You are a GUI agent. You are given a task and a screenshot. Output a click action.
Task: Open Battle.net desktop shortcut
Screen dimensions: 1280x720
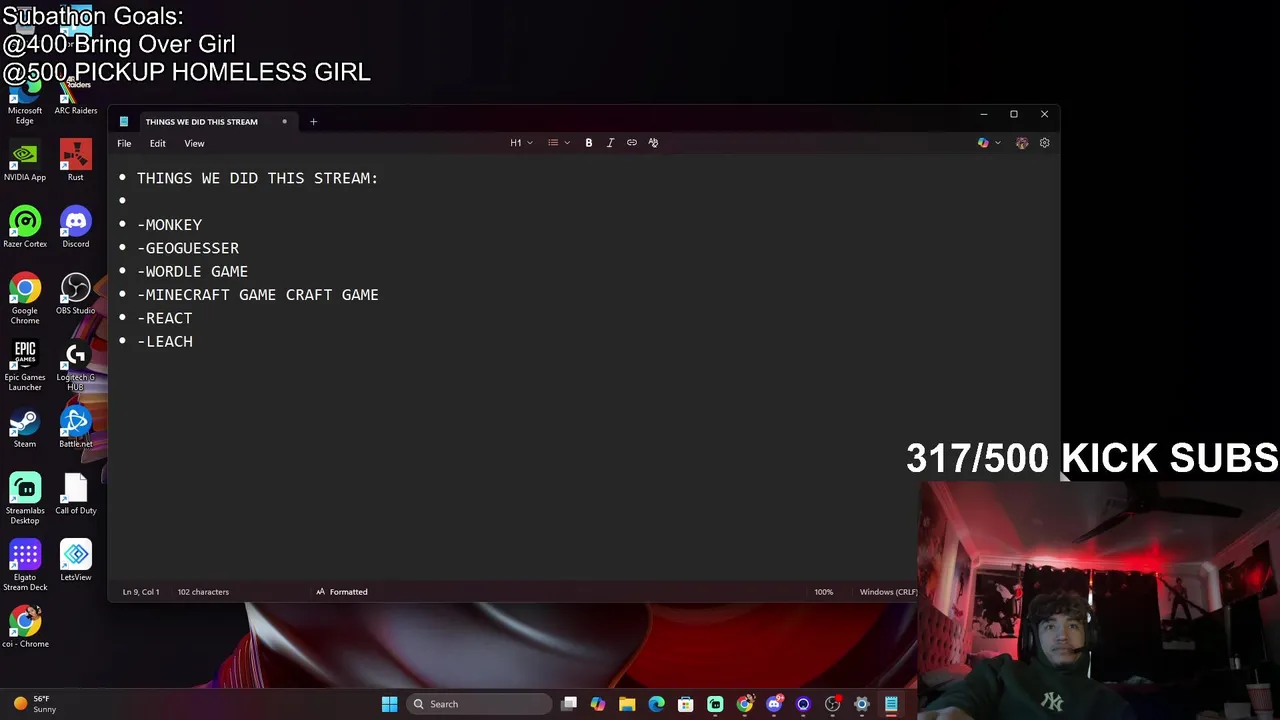pyautogui.click(x=76, y=428)
